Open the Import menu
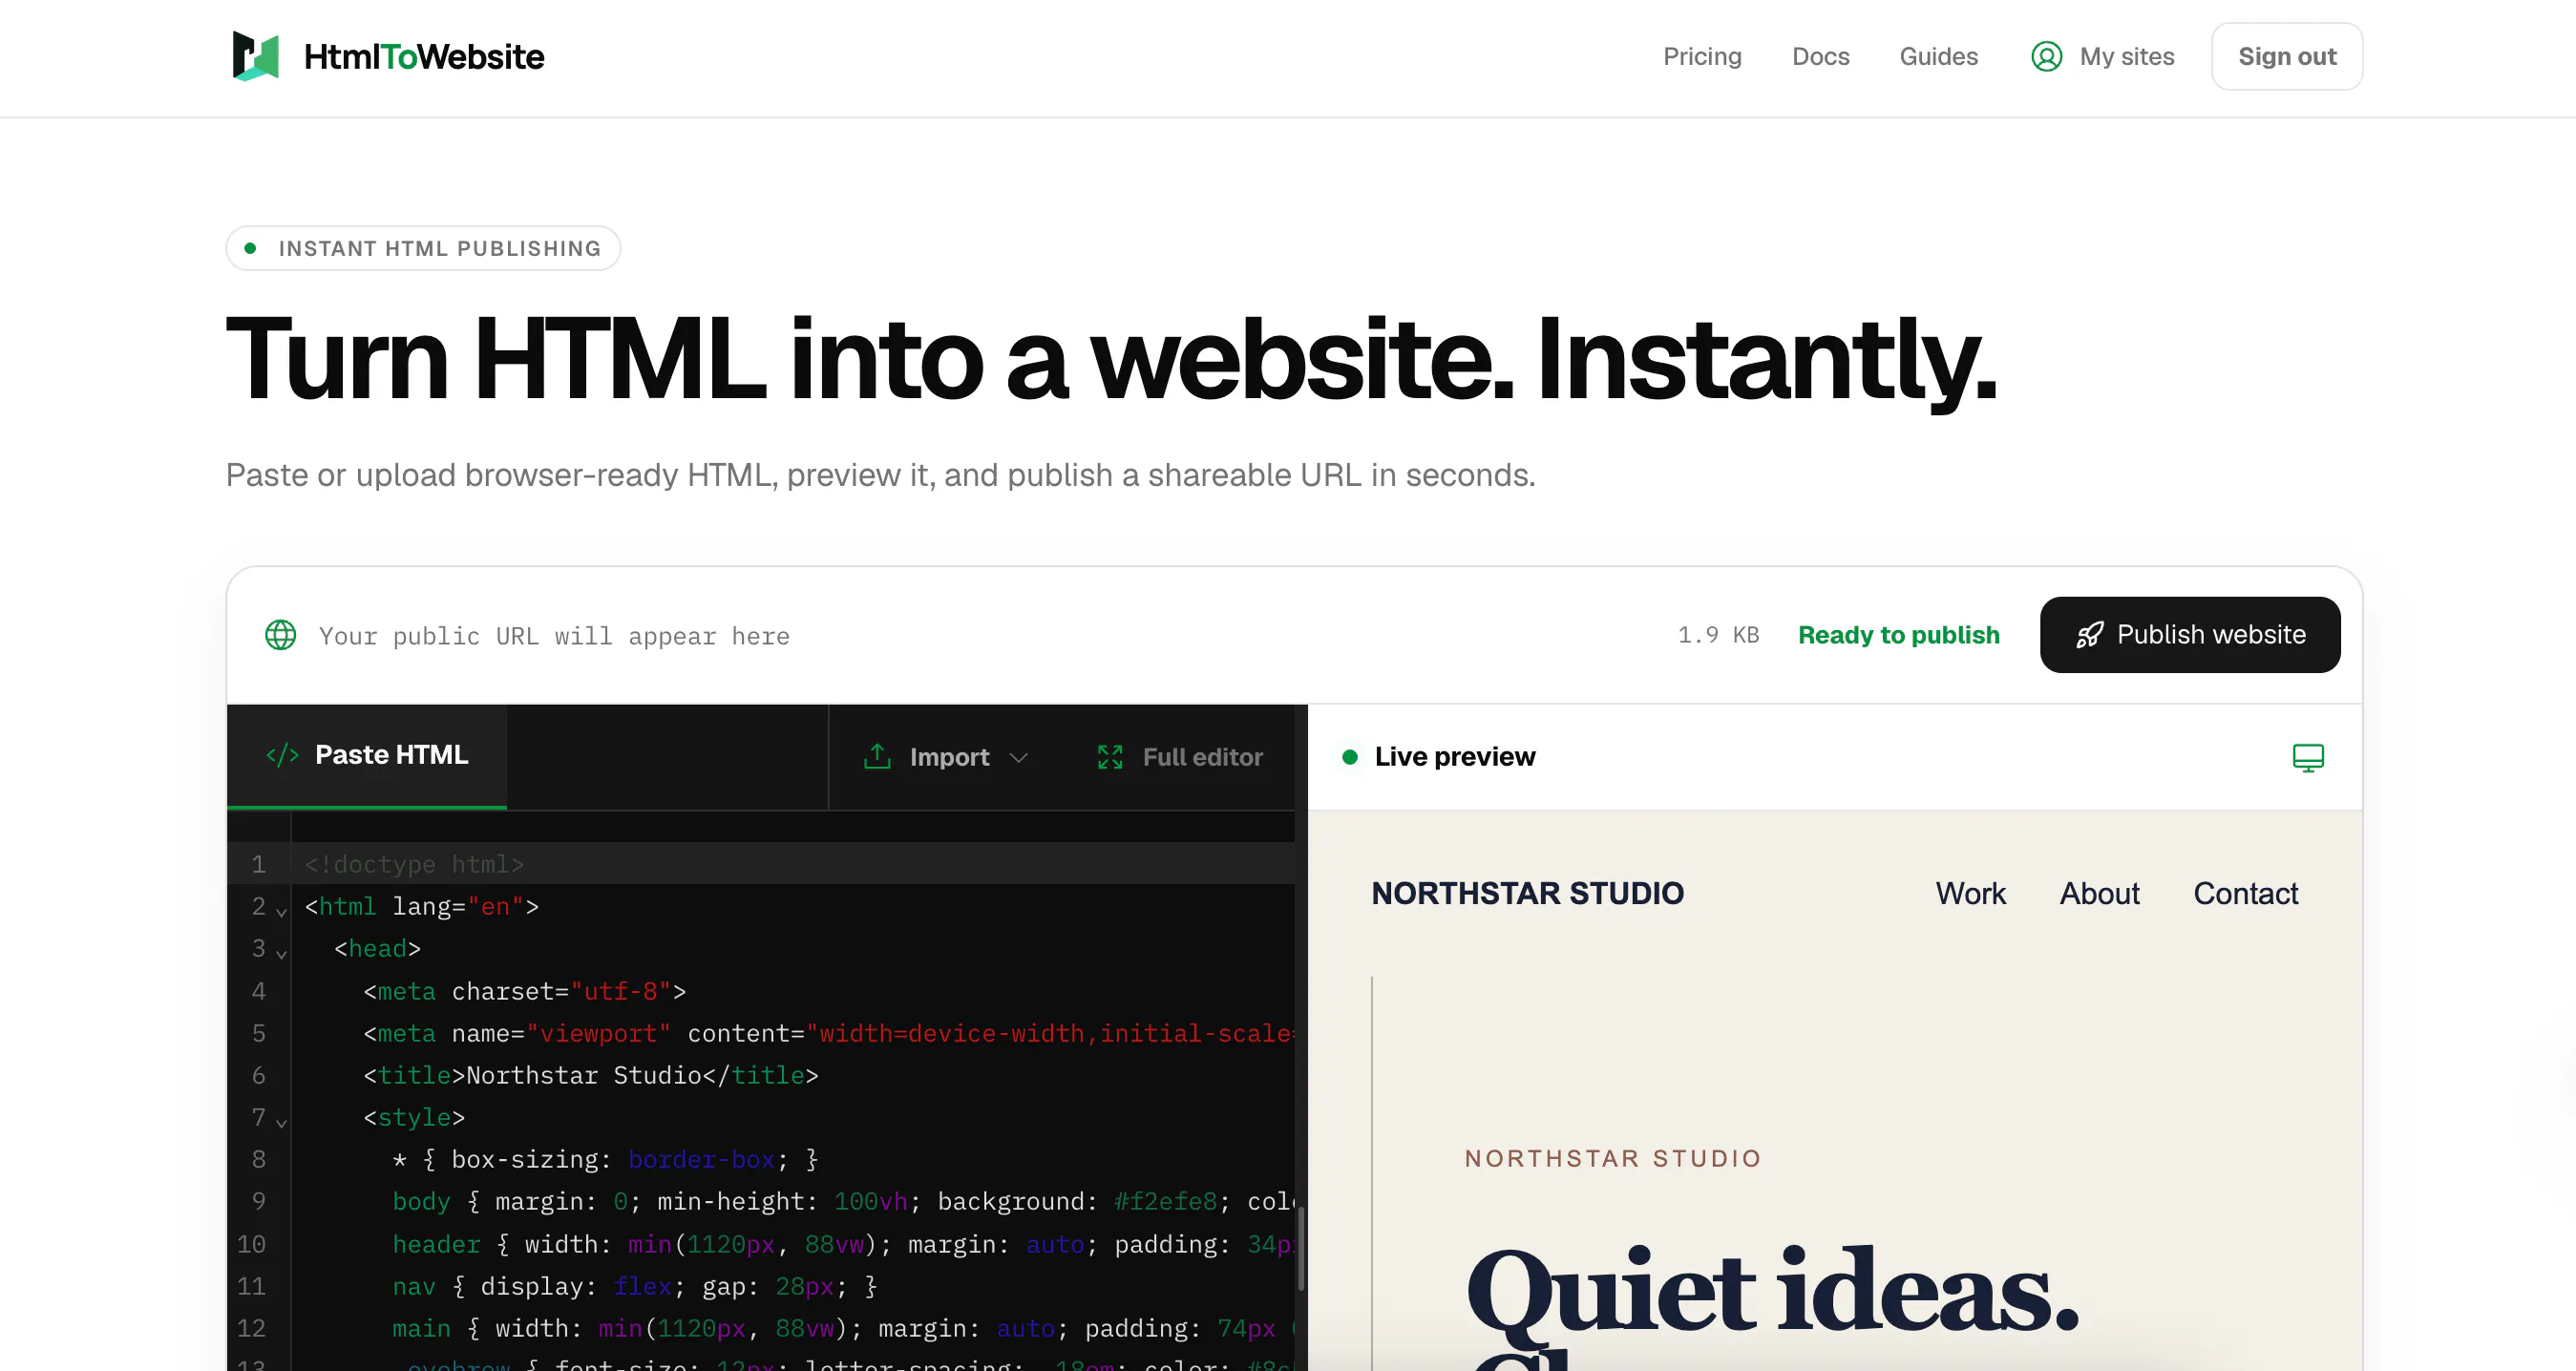The height and width of the screenshot is (1371, 2576). pos(945,757)
